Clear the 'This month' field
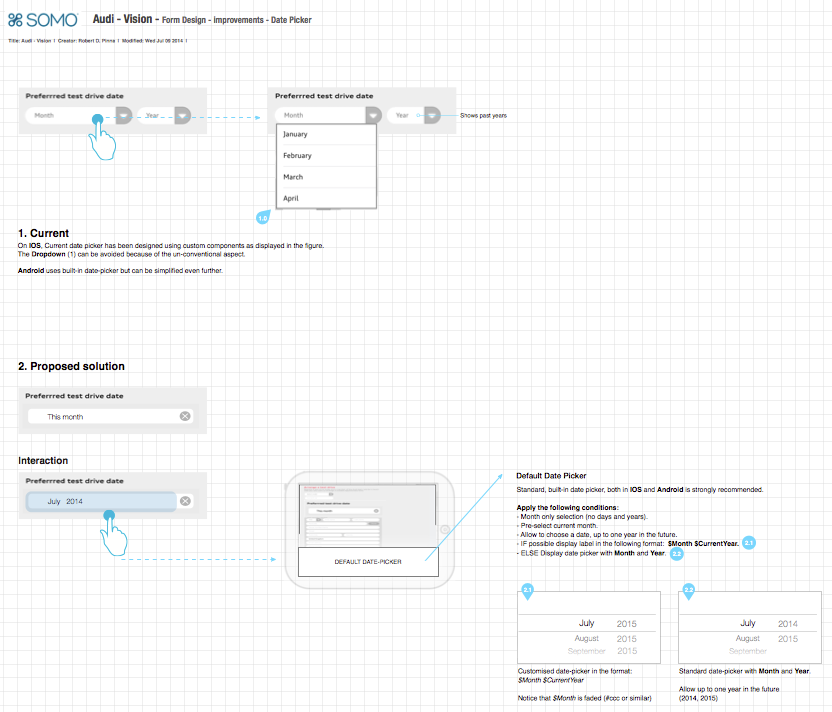Screen dimensions: 832x712 185,416
